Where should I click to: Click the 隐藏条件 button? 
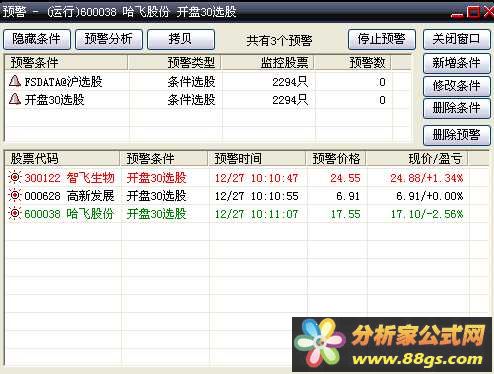(37, 39)
